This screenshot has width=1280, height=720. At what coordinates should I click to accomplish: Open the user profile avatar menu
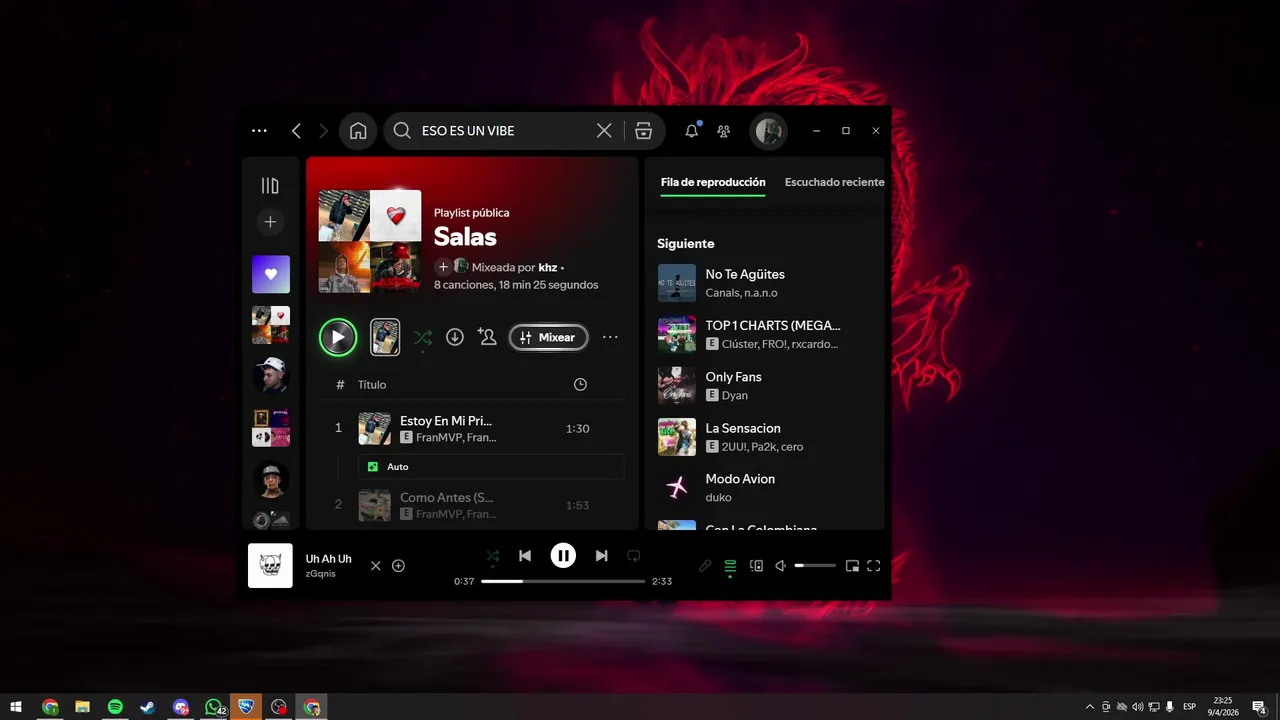click(769, 131)
